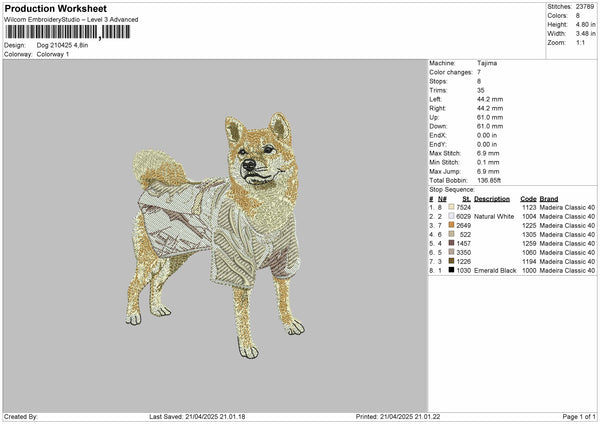Click the mauve swatch beside stitch count 1457
The width and height of the screenshot is (600, 424).
(451, 243)
